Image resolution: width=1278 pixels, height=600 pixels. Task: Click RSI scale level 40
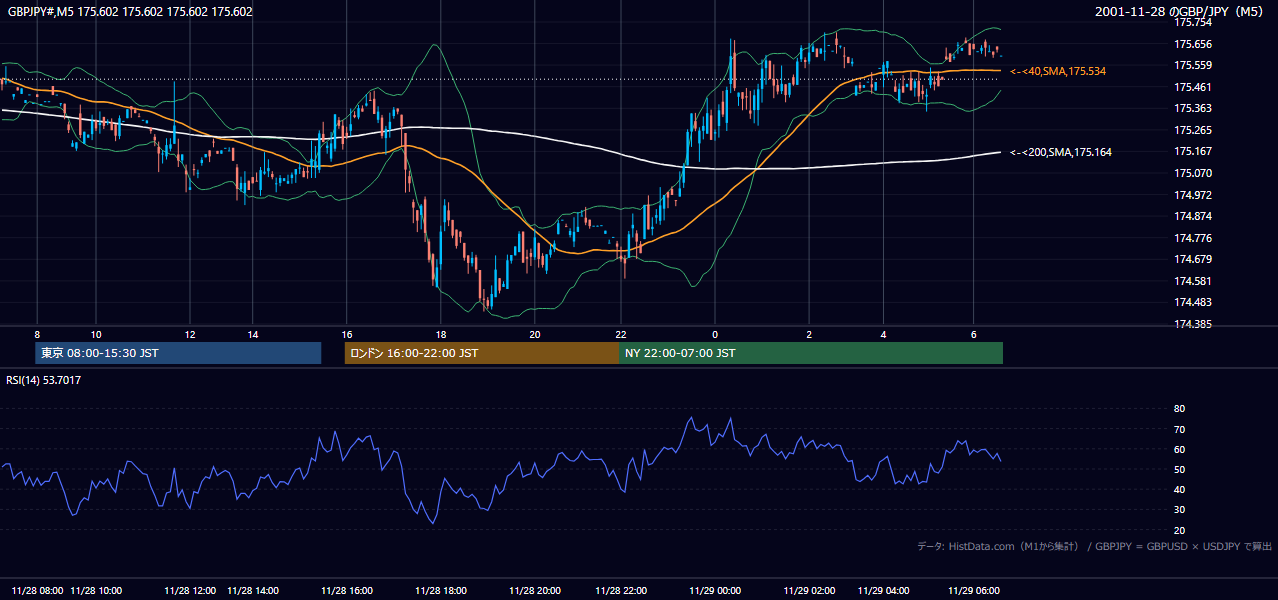pos(1179,489)
